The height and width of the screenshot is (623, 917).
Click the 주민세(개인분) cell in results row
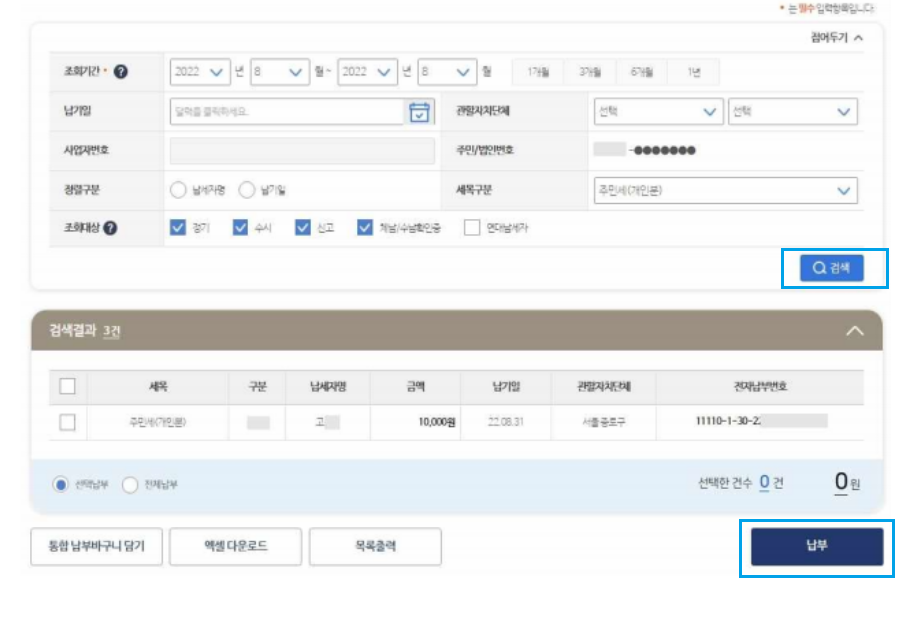pyautogui.click(x=158, y=422)
